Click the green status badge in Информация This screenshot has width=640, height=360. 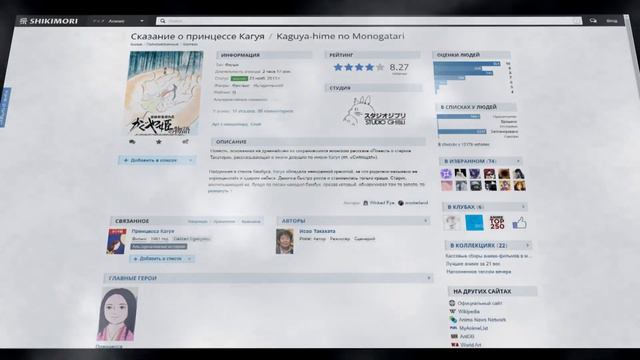click(x=239, y=78)
